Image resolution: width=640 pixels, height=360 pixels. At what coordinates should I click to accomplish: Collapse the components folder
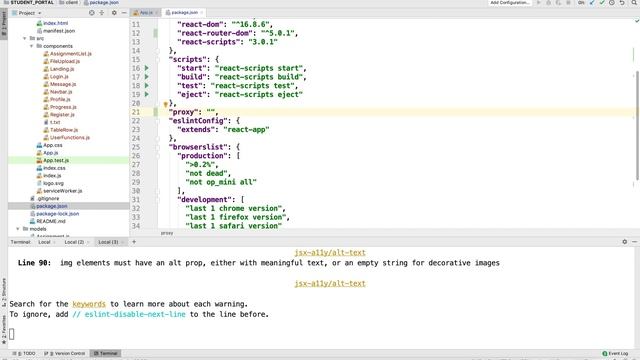click(x=31, y=46)
